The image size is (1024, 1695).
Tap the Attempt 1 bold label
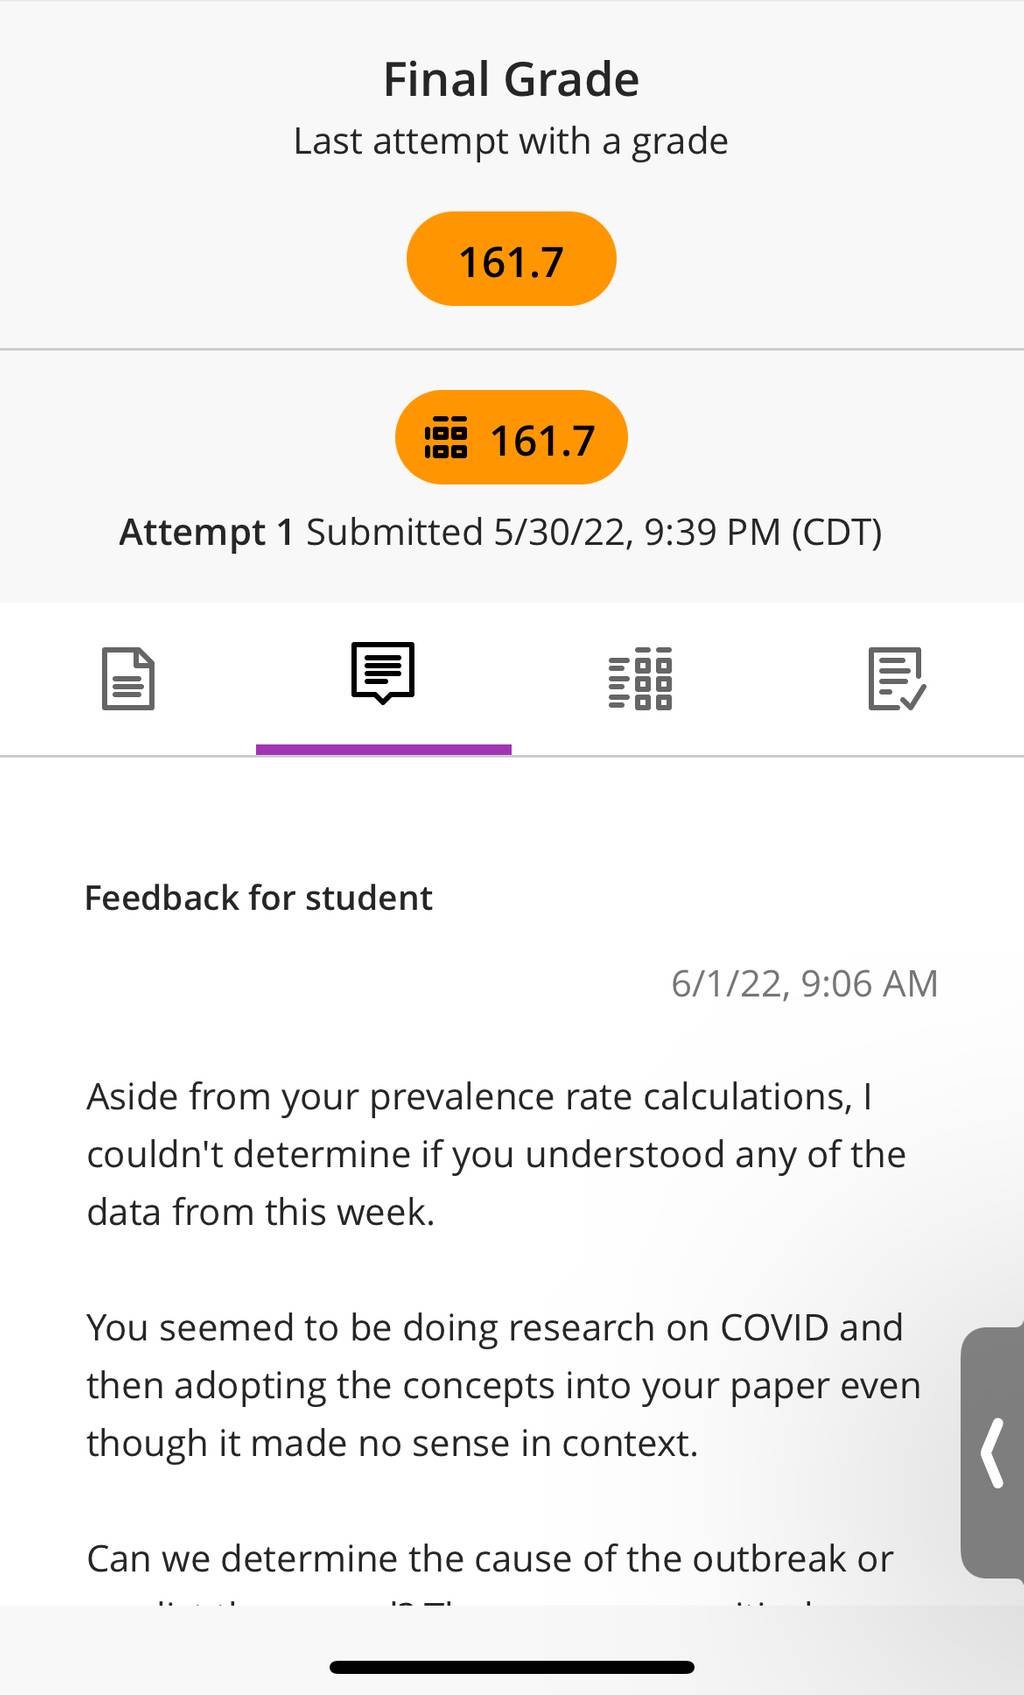click(x=206, y=533)
